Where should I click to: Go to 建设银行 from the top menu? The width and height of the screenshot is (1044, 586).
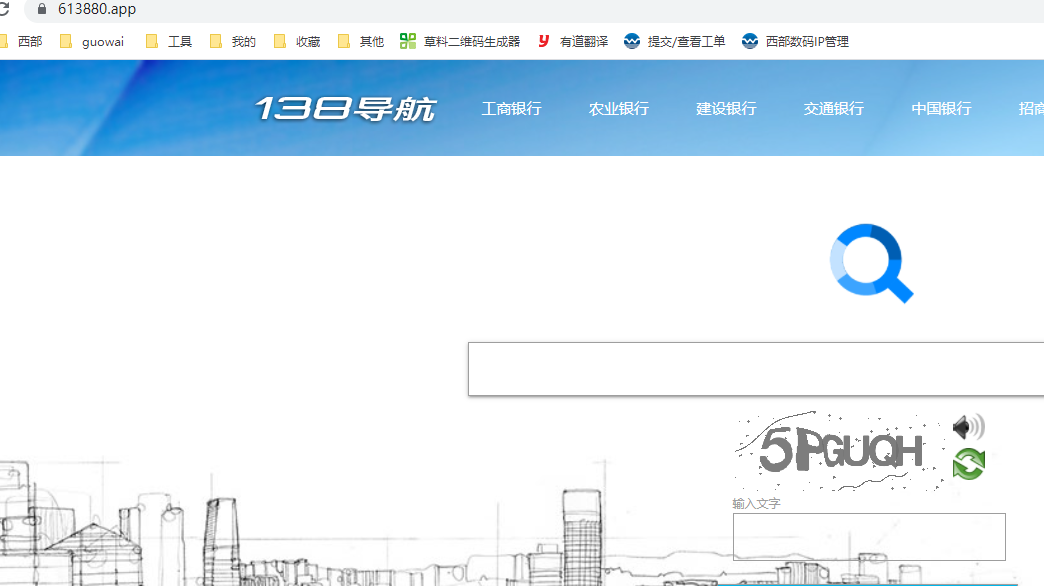pyautogui.click(x=726, y=109)
